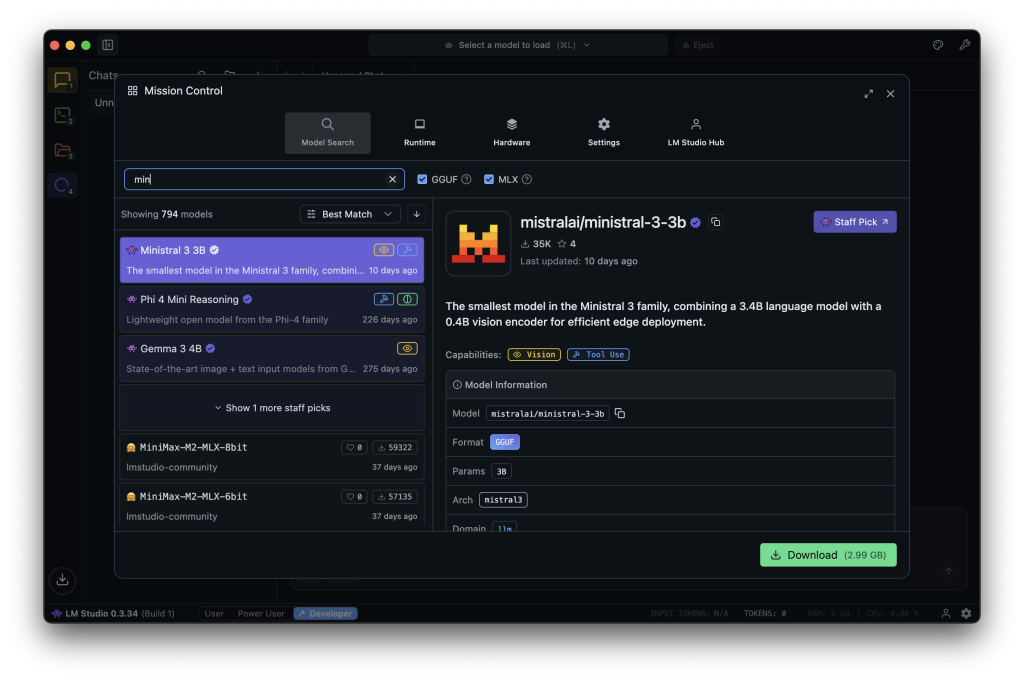
Task: Click the sort direction arrow button
Action: 416,214
